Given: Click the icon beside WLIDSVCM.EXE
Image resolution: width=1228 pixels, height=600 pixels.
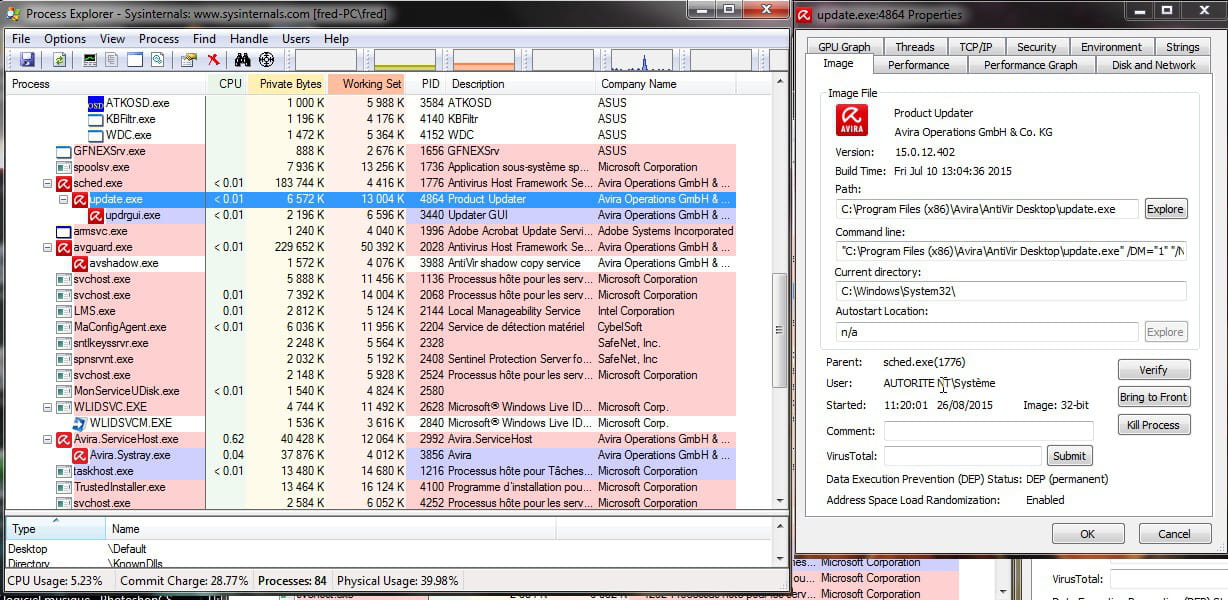Looking at the screenshot, I should coord(80,423).
